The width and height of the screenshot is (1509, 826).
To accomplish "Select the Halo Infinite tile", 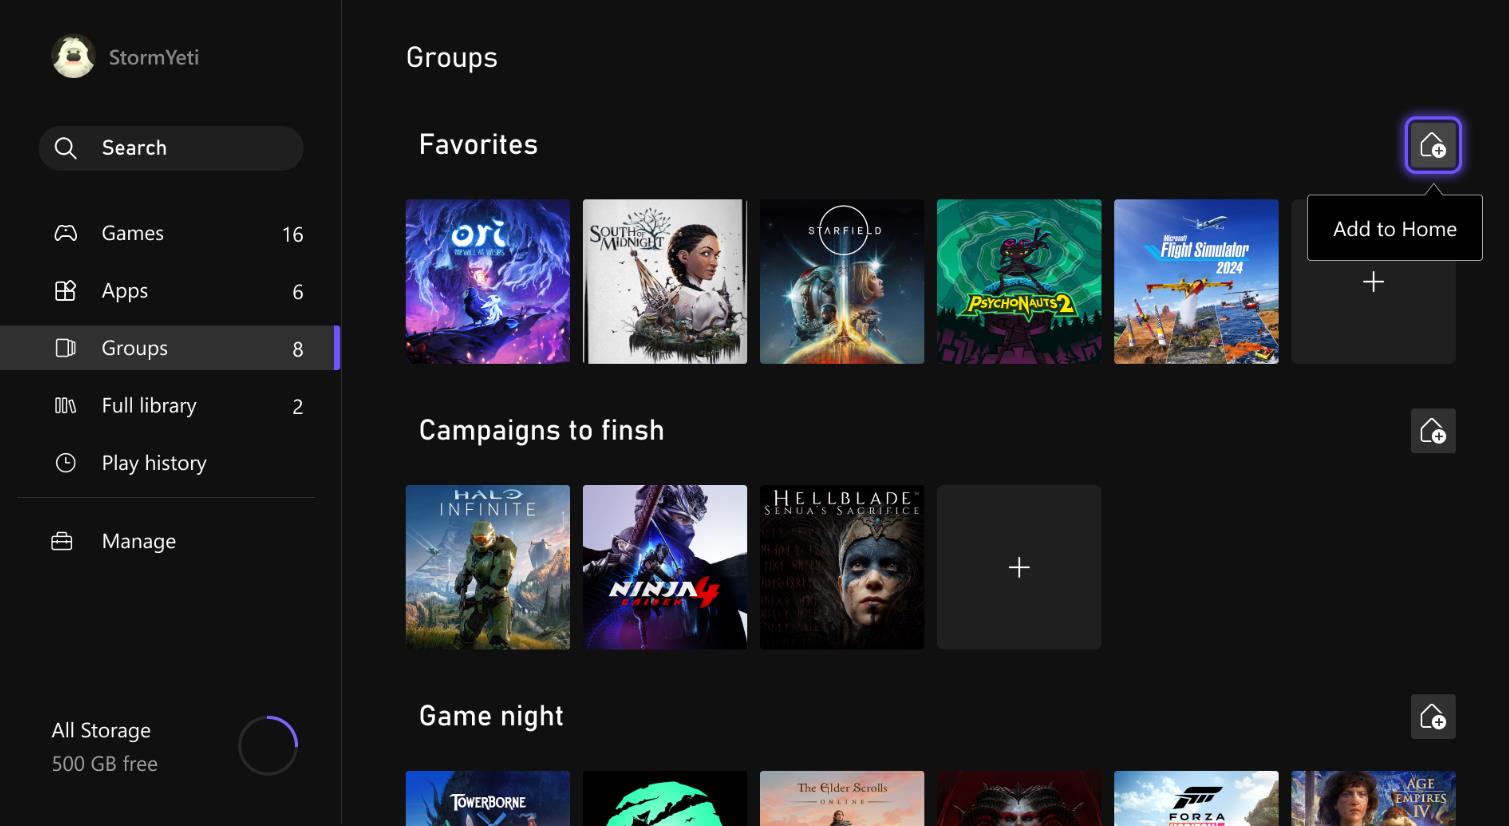I will [x=487, y=567].
